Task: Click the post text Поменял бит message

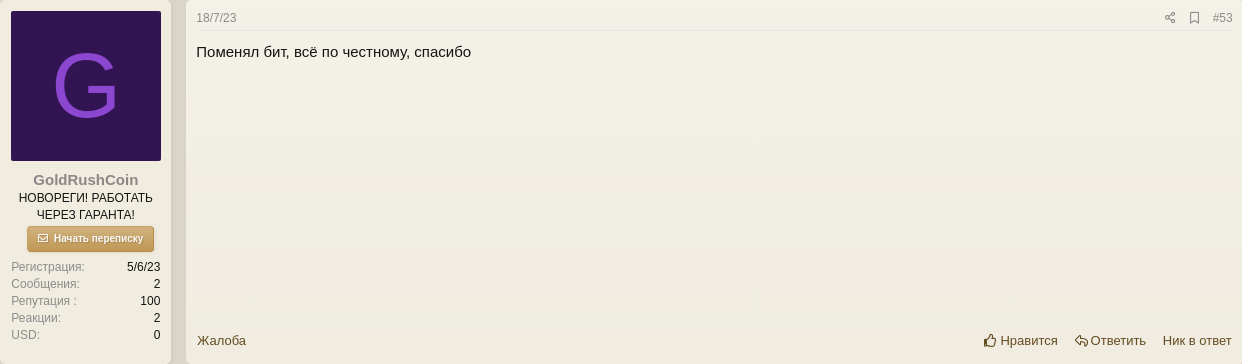Action: (333, 52)
